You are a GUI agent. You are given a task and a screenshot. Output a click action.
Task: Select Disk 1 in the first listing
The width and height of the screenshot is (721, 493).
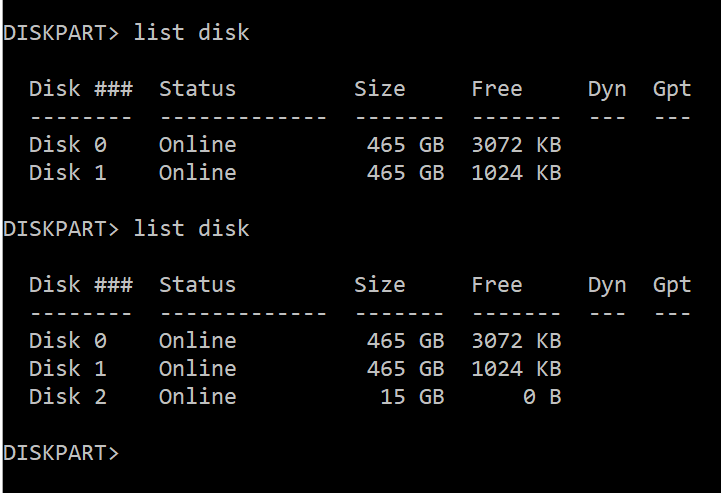pyautogui.click(x=67, y=173)
